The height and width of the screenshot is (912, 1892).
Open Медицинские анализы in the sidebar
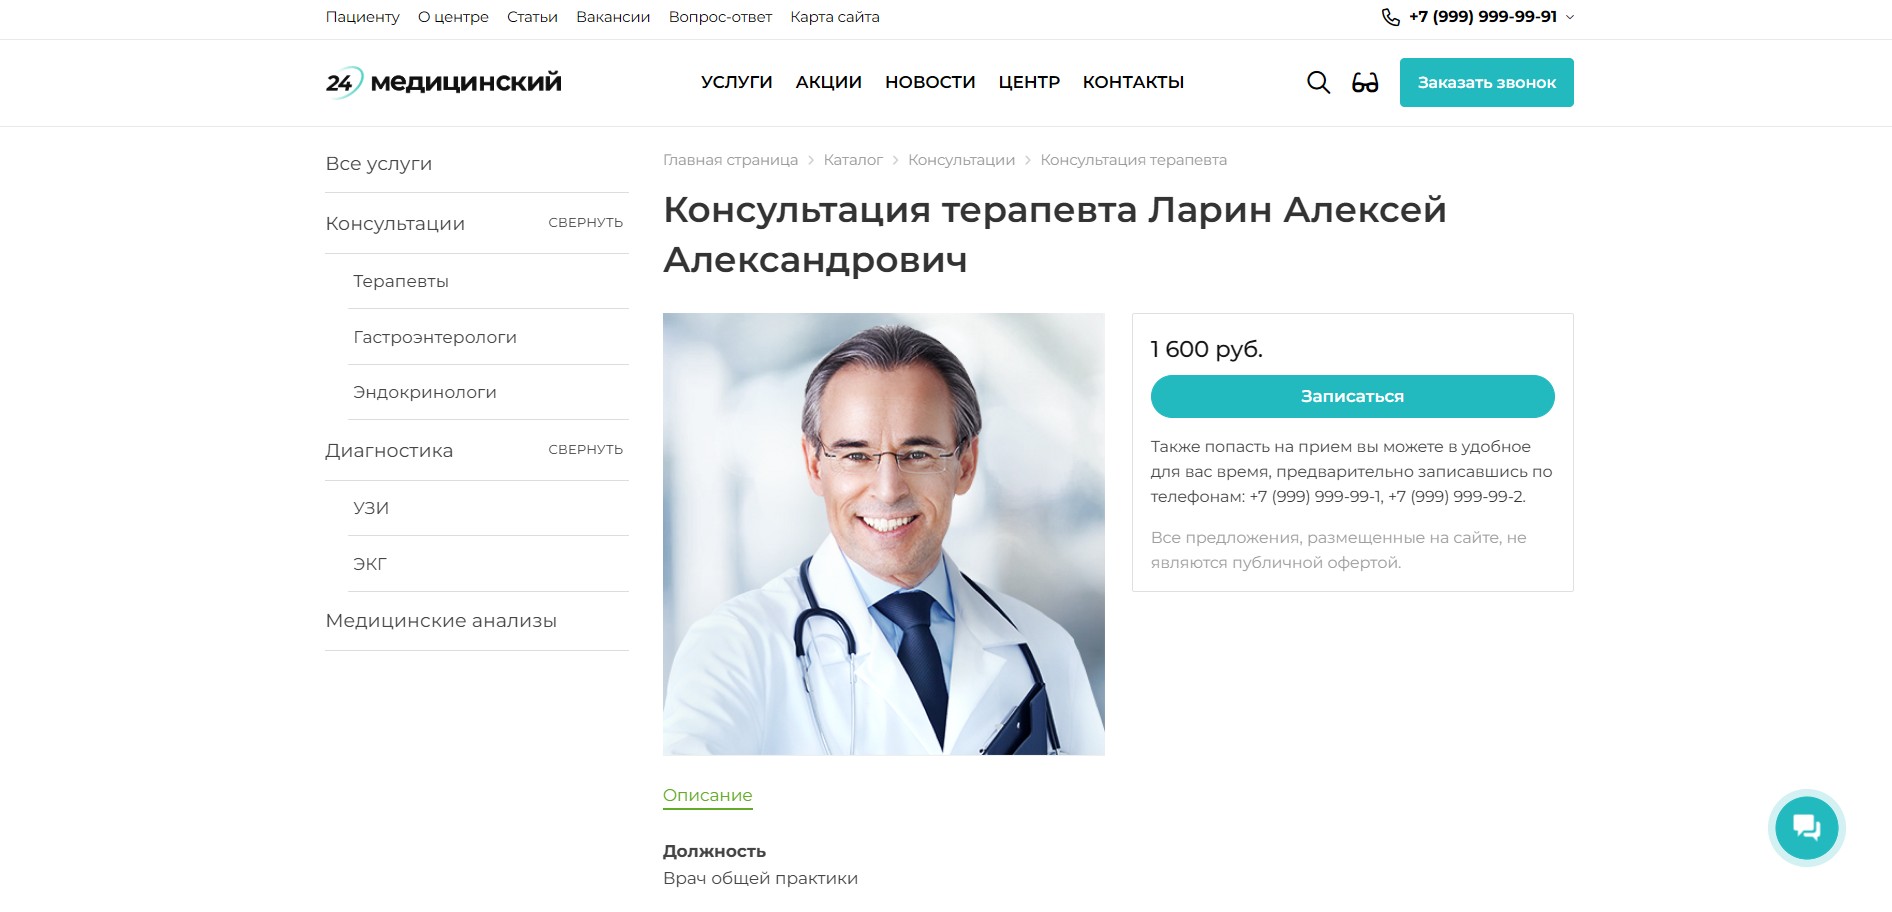[441, 621]
